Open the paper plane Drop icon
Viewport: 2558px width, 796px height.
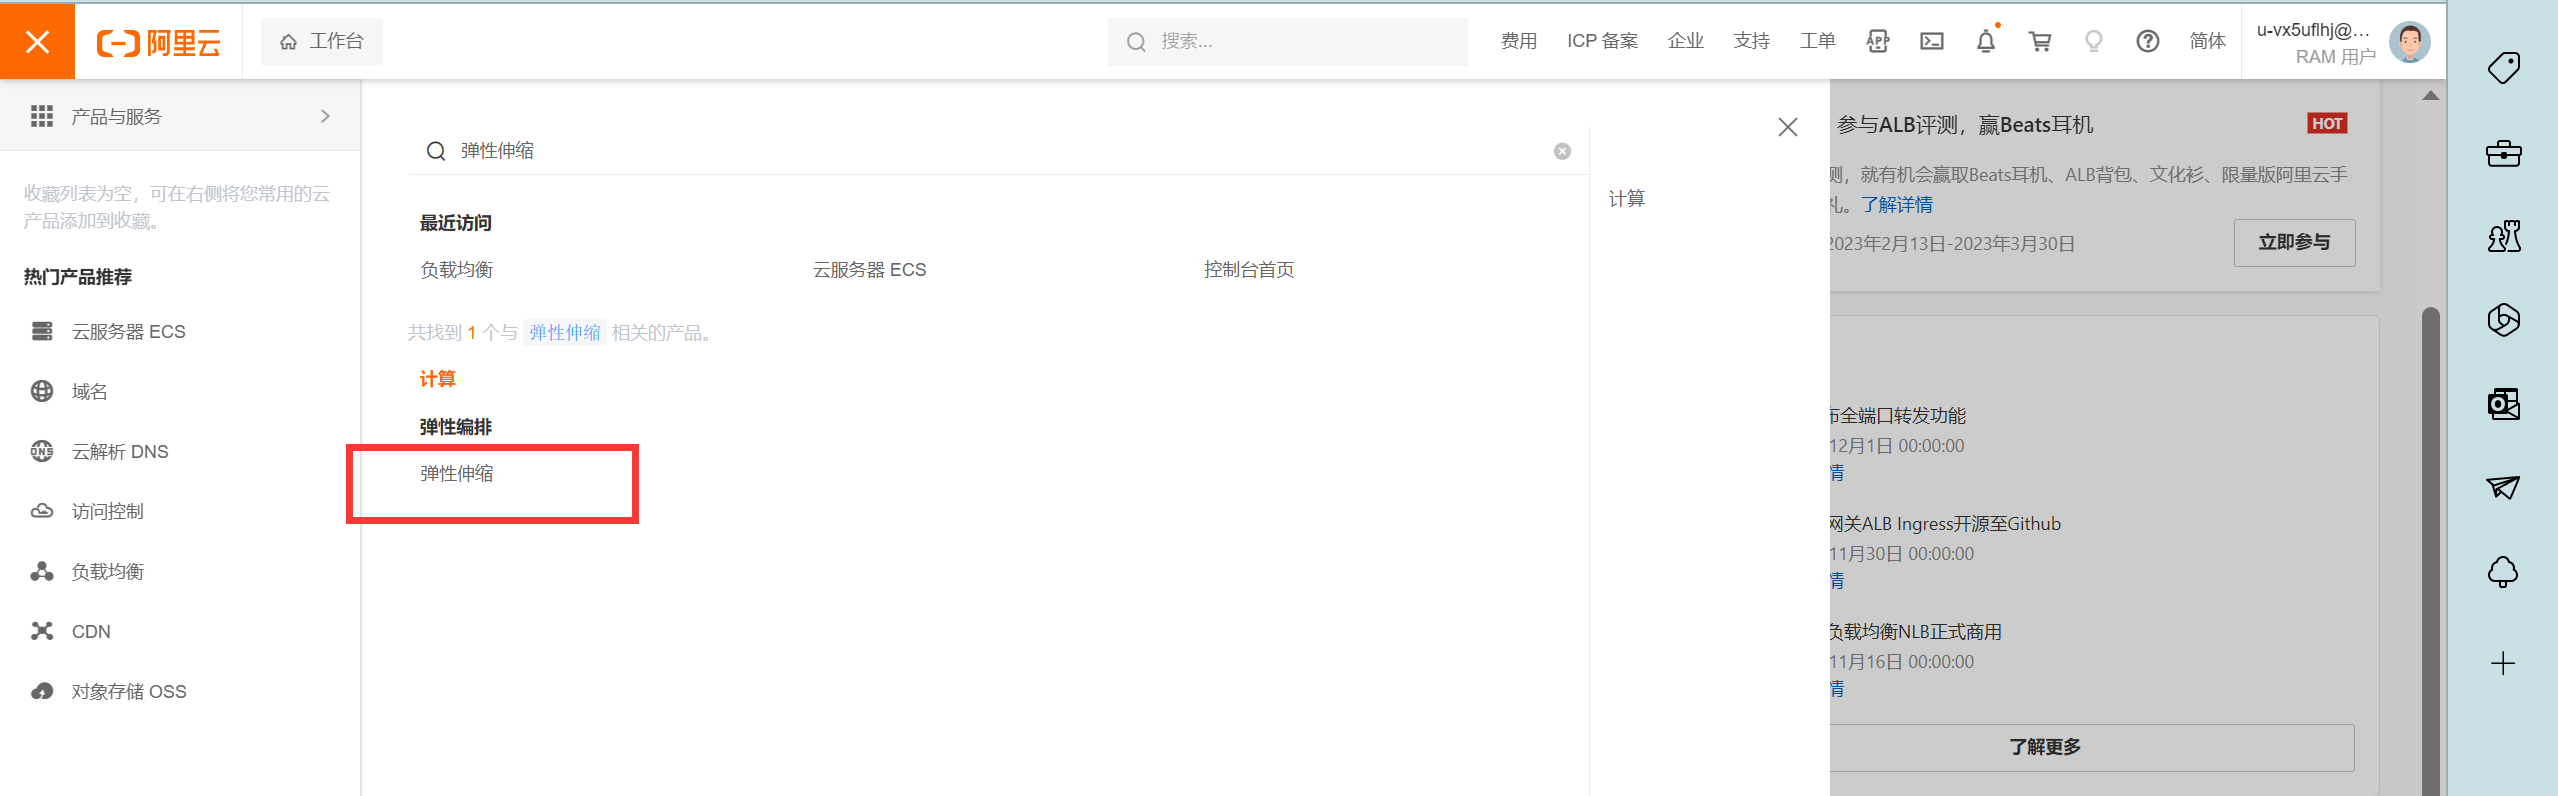click(x=2503, y=487)
